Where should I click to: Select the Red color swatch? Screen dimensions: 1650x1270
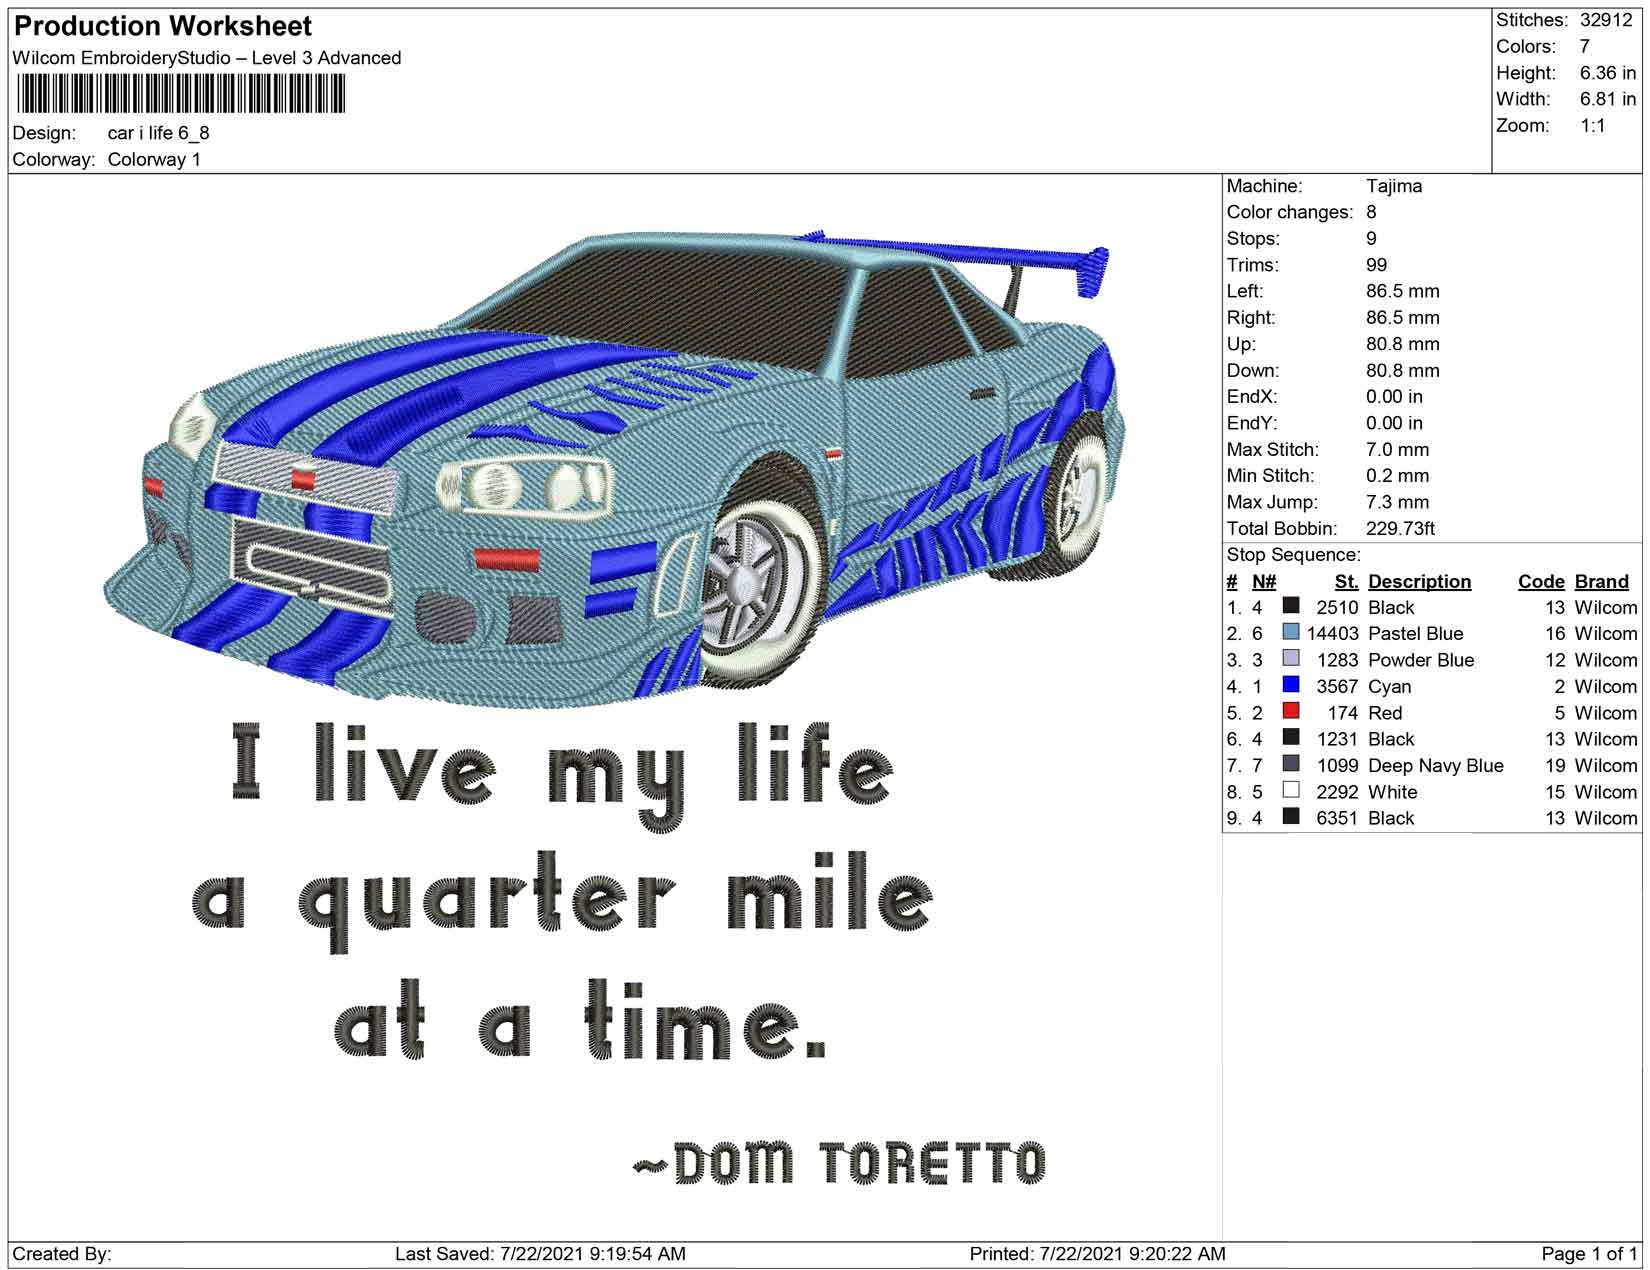pos(1291,712)
